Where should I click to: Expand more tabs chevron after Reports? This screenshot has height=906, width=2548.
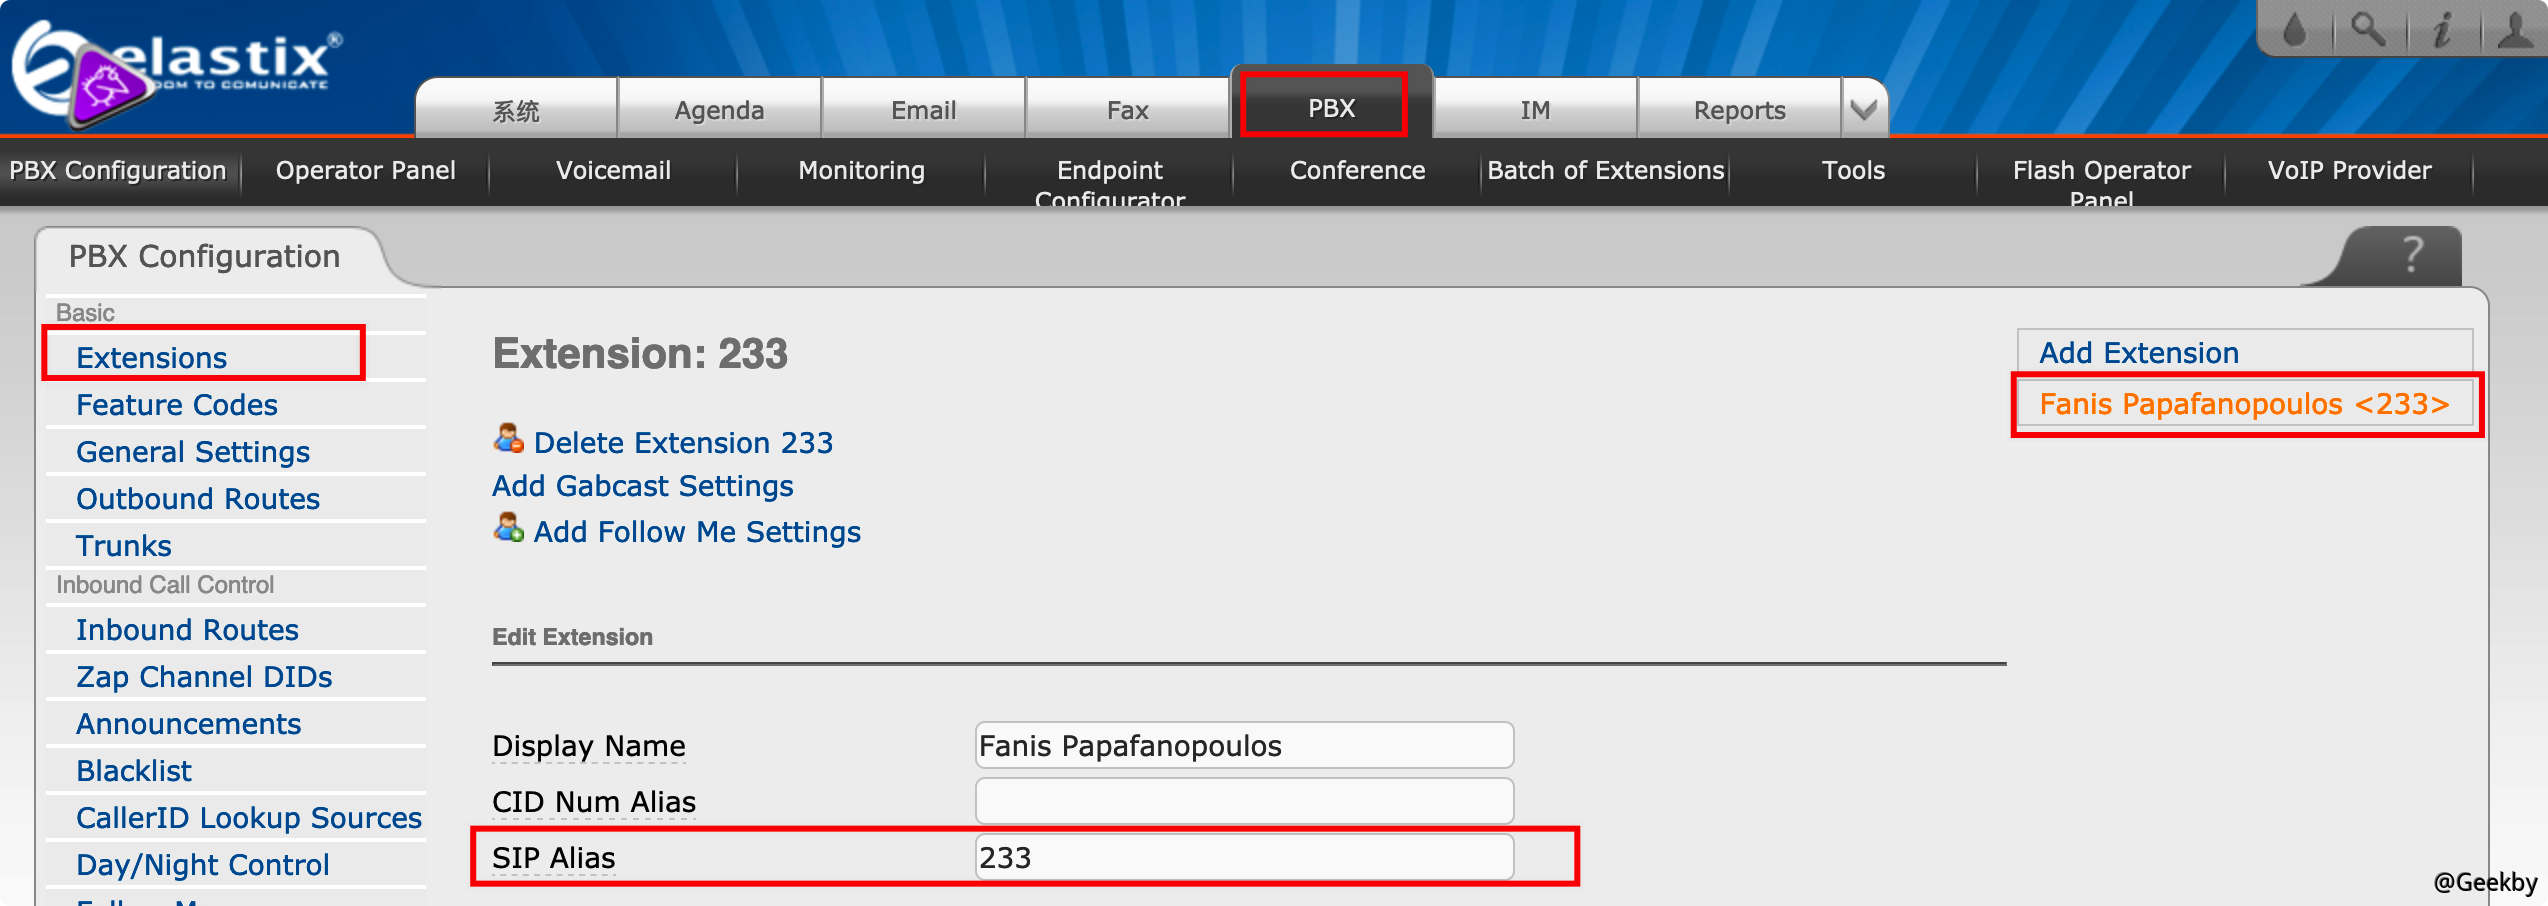pyautogui.click(x=1863, y=110)
